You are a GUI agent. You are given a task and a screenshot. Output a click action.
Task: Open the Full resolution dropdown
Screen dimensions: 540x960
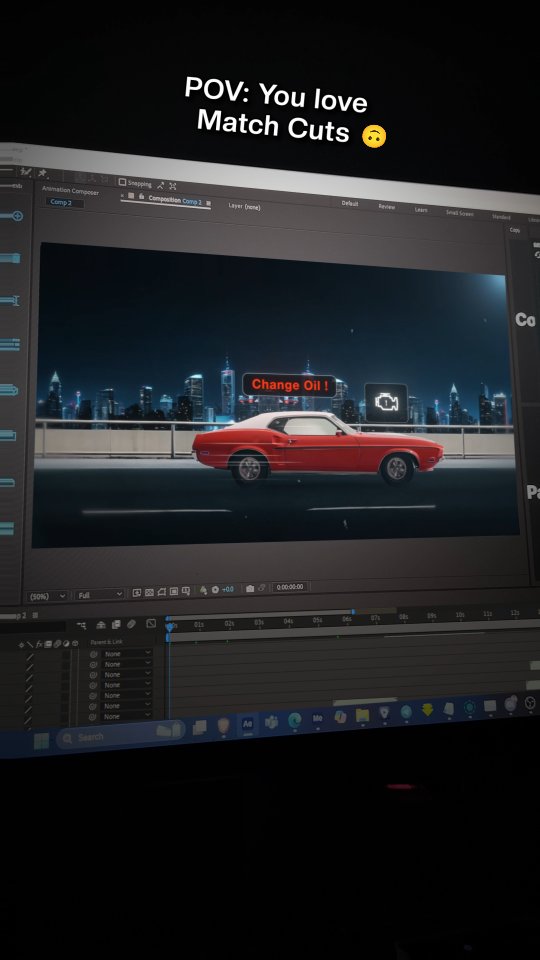[100, 594]
